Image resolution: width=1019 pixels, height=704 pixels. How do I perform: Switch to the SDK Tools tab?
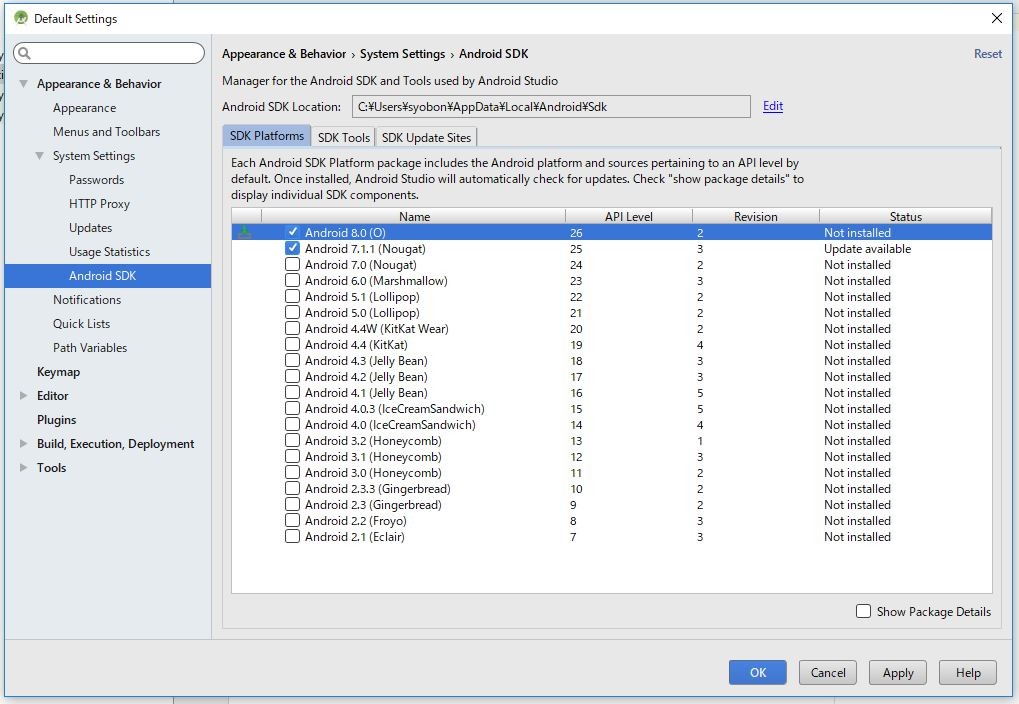(343, 137)
